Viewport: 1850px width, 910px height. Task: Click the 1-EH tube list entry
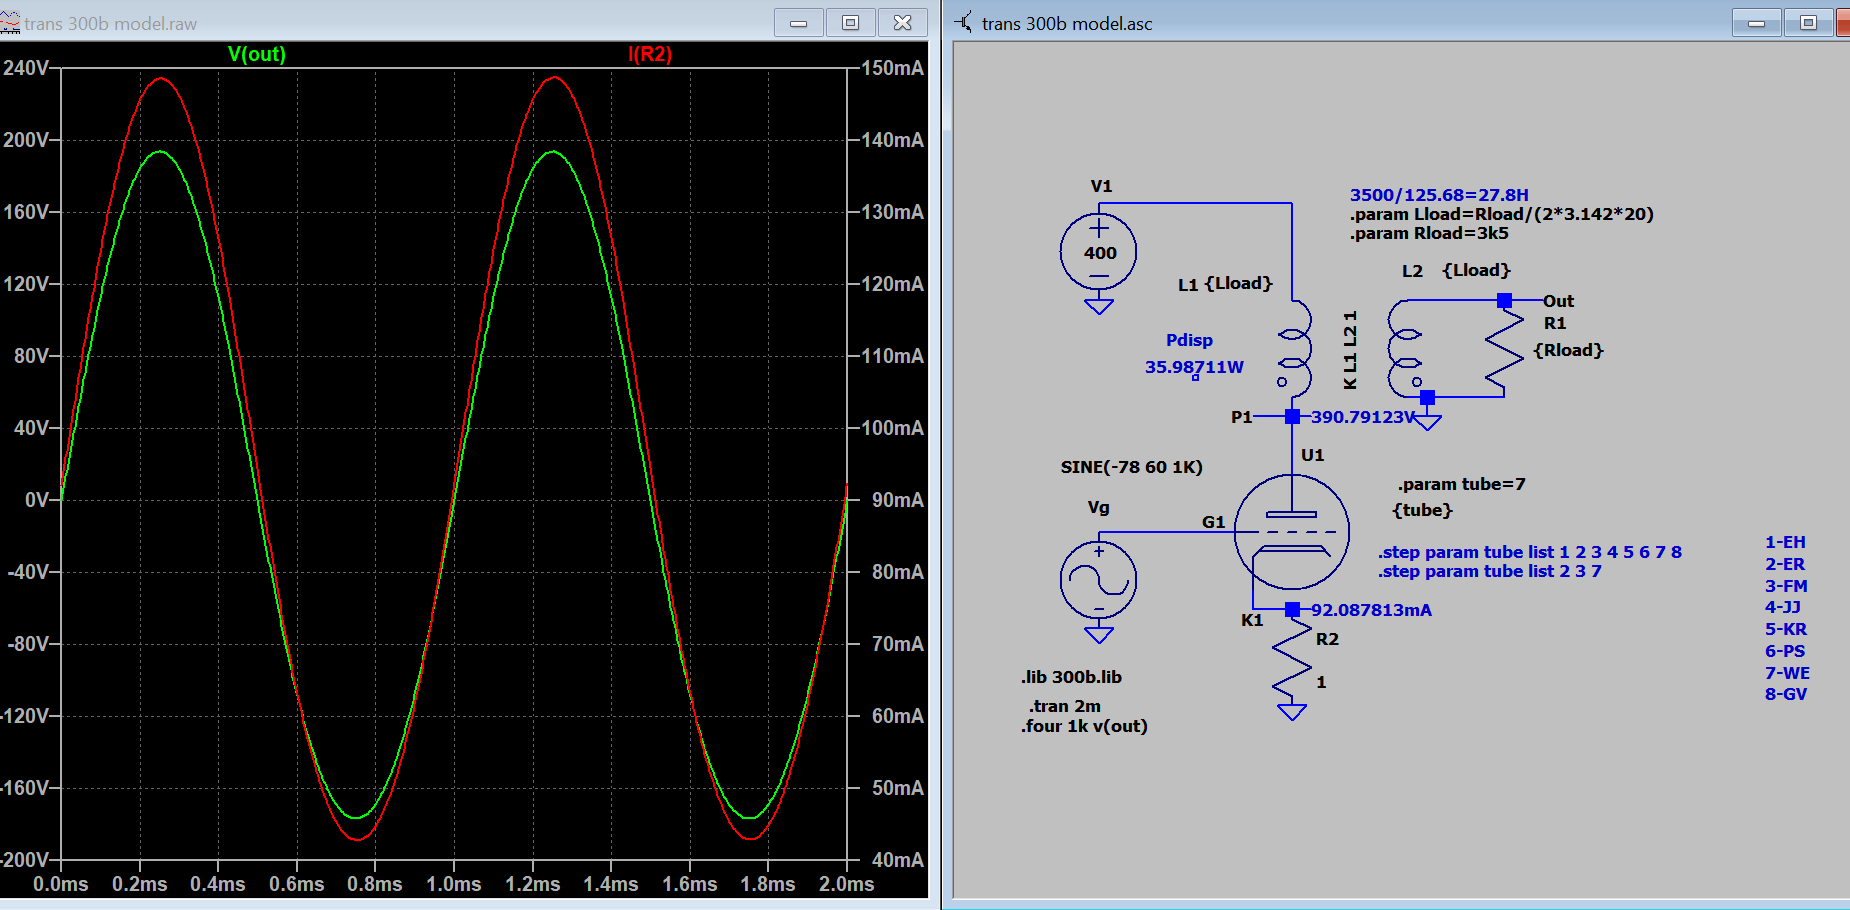pos(1785,542)
